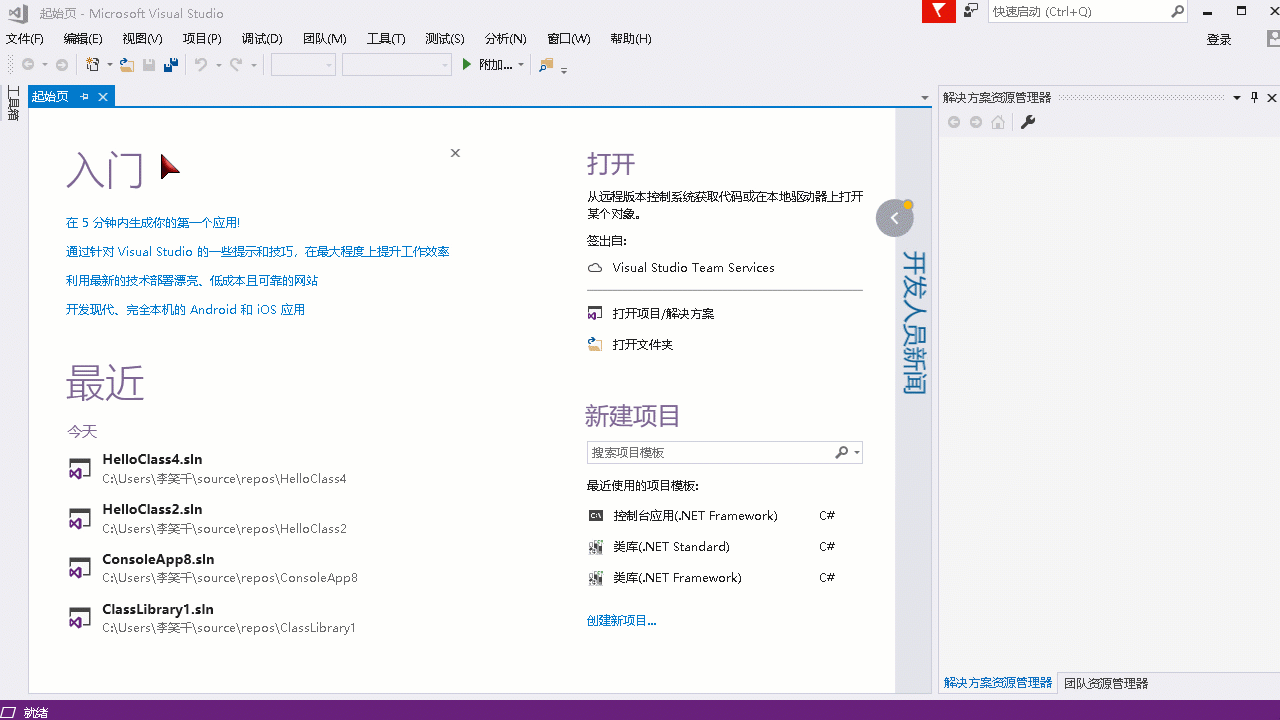Open the 调试(D) menu
The width and height of the screenshot is (1280, 720).
(x=262, y=39)
